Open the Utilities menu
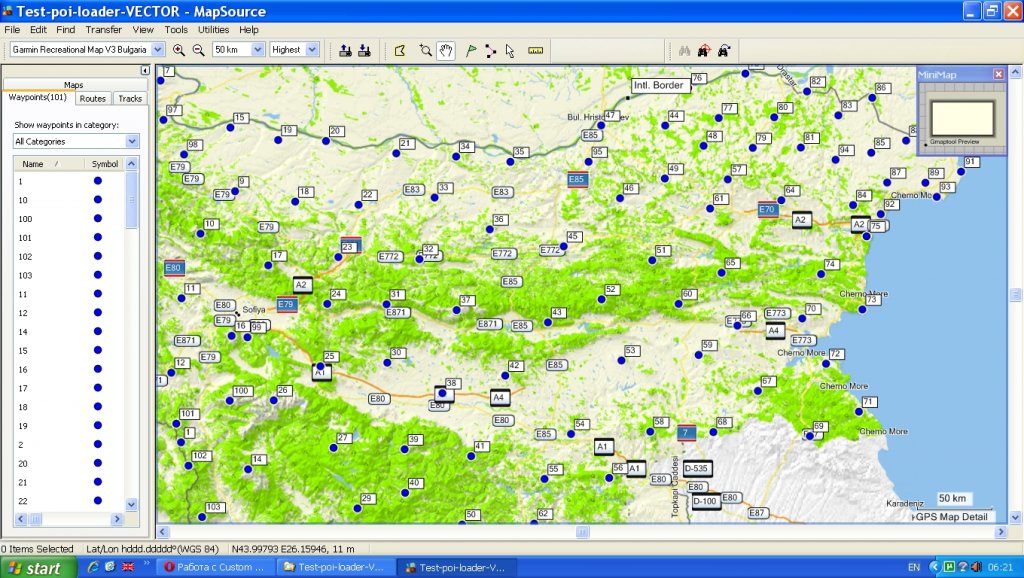1024x578 pixels. point(213,30)
